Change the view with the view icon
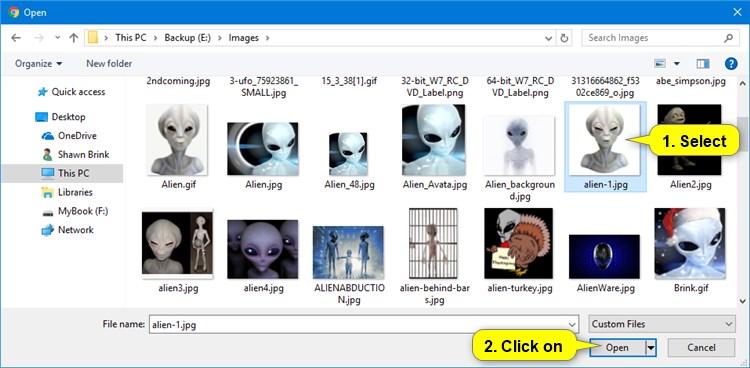 [x=660, y=63]
